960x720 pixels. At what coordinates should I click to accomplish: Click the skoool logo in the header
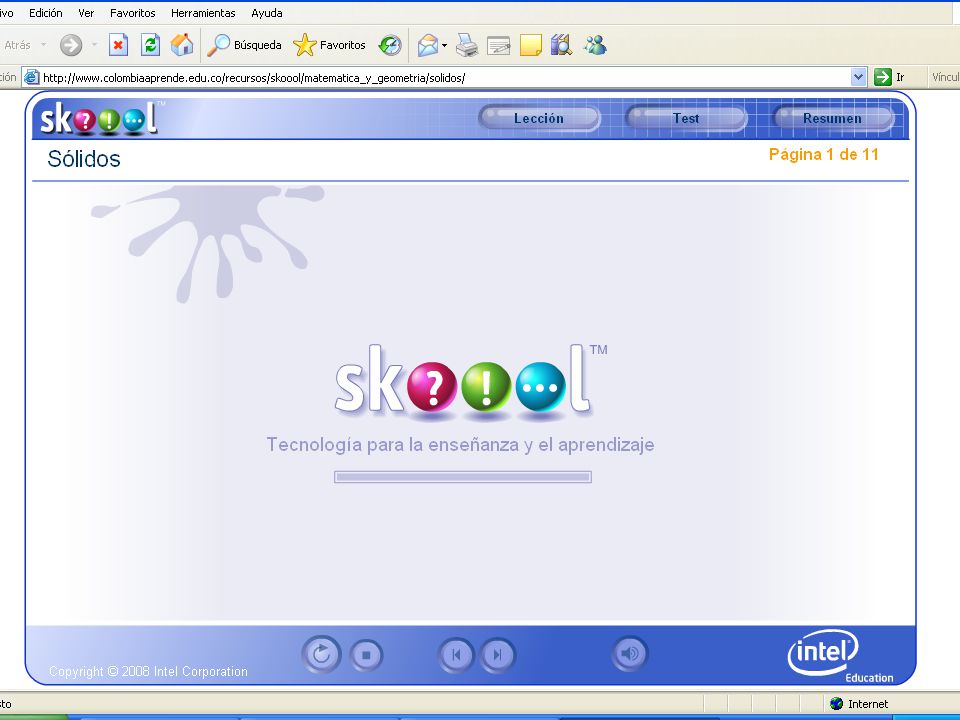coord(101,118)
